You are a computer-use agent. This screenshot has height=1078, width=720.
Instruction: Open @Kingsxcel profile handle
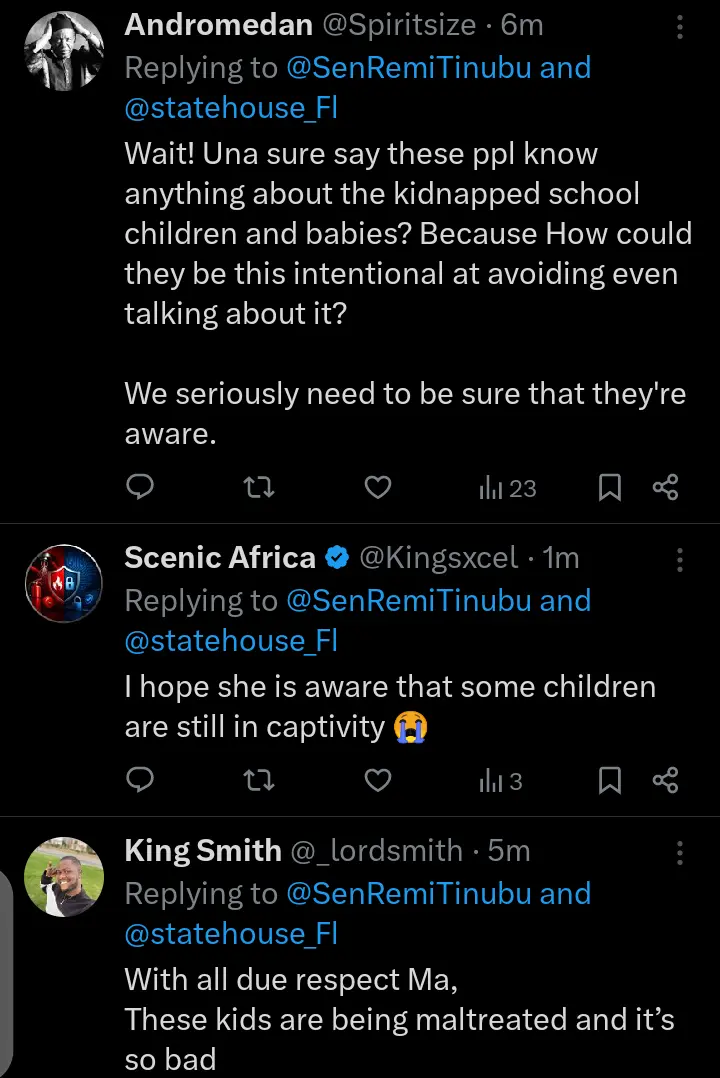pyautogui.click(x=438, y=557)
